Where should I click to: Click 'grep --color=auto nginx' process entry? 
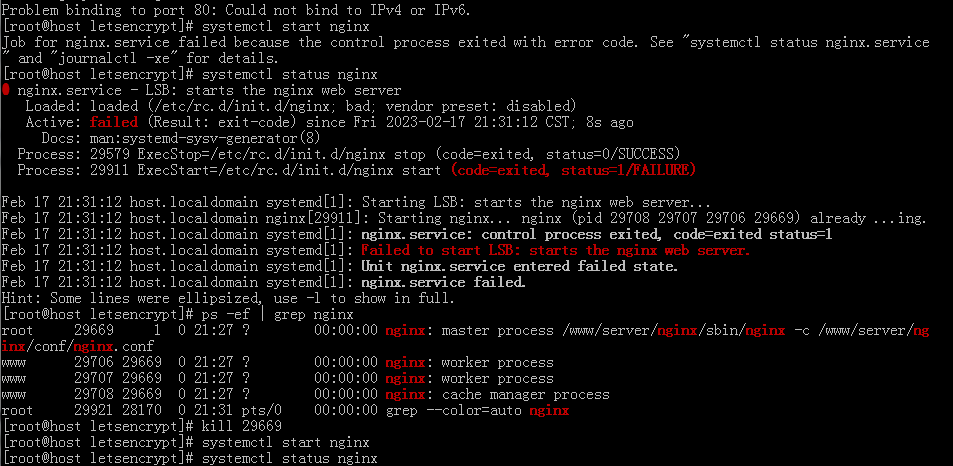click(477, 411)
